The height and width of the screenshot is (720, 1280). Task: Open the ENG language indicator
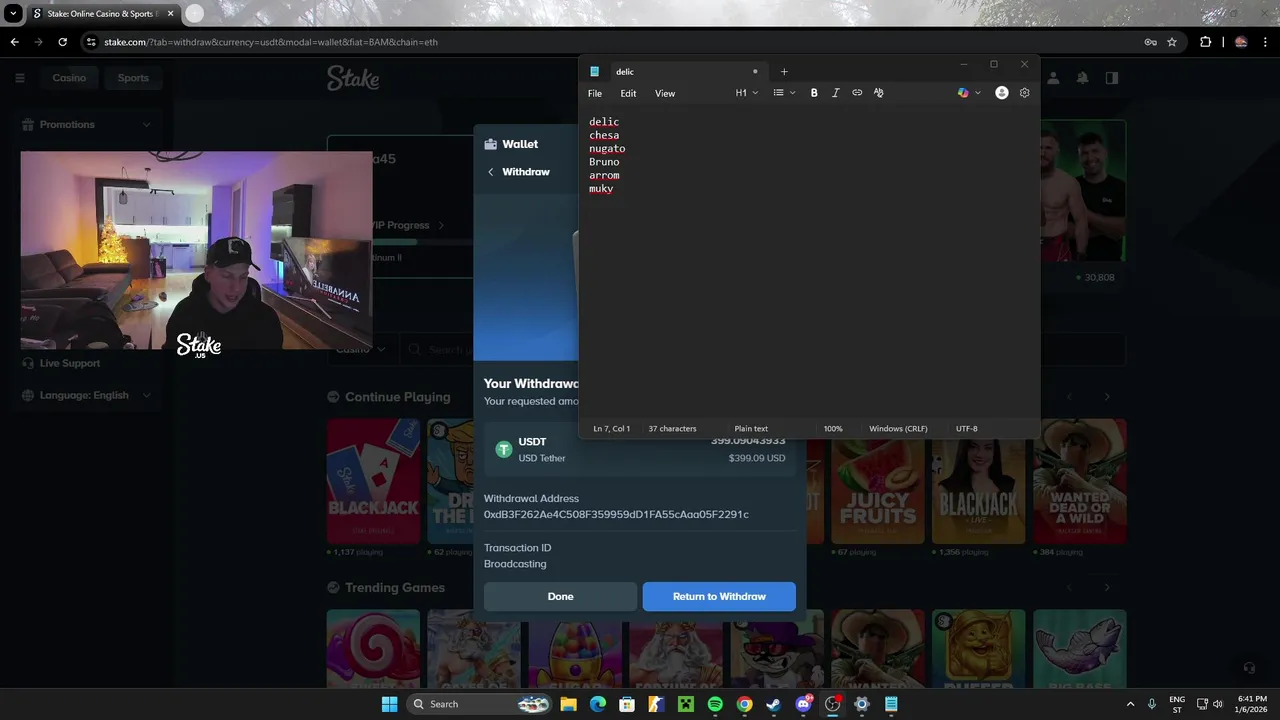1177,704
